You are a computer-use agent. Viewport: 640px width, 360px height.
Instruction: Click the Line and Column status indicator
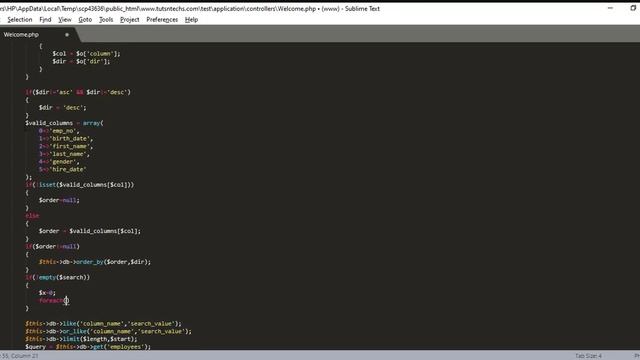[19, 356]
